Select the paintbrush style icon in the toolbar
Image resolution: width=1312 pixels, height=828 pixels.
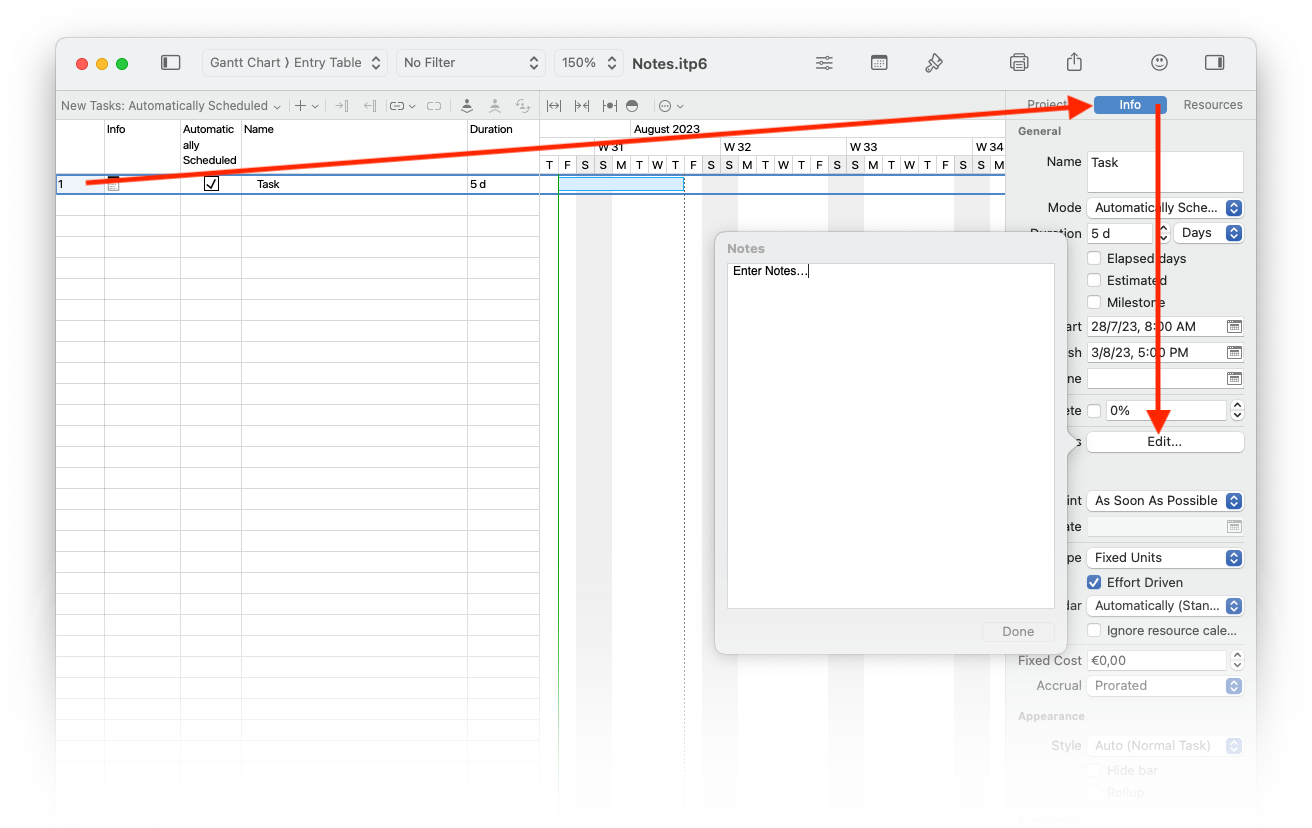(934, 63)
